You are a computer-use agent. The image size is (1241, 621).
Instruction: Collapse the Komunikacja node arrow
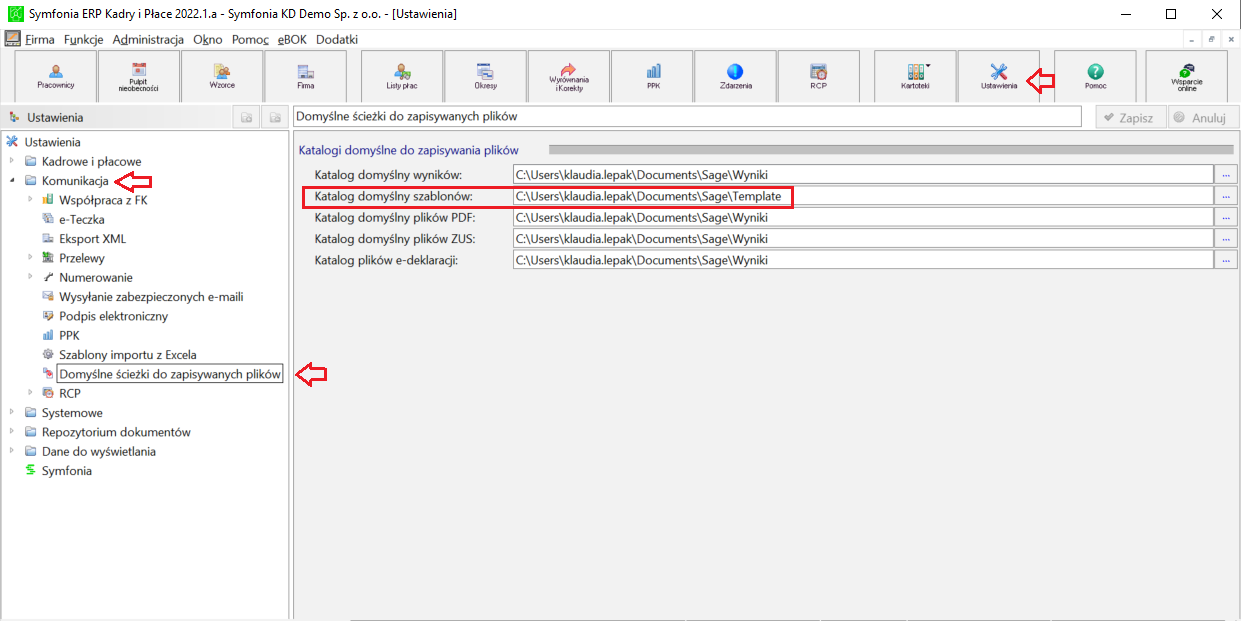point(12,181)
